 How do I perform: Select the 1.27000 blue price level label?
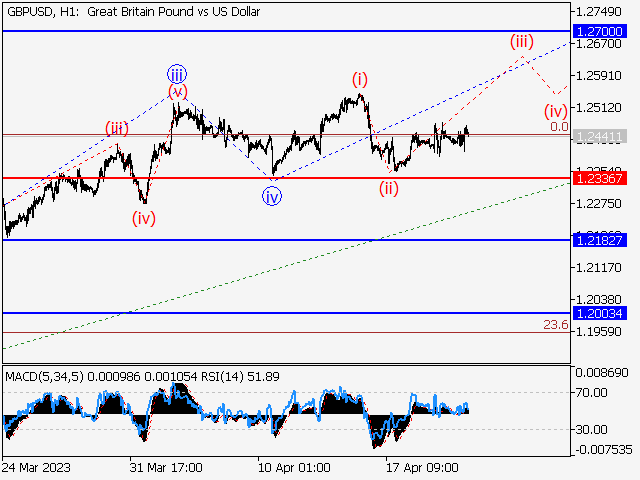click(599, 31)
